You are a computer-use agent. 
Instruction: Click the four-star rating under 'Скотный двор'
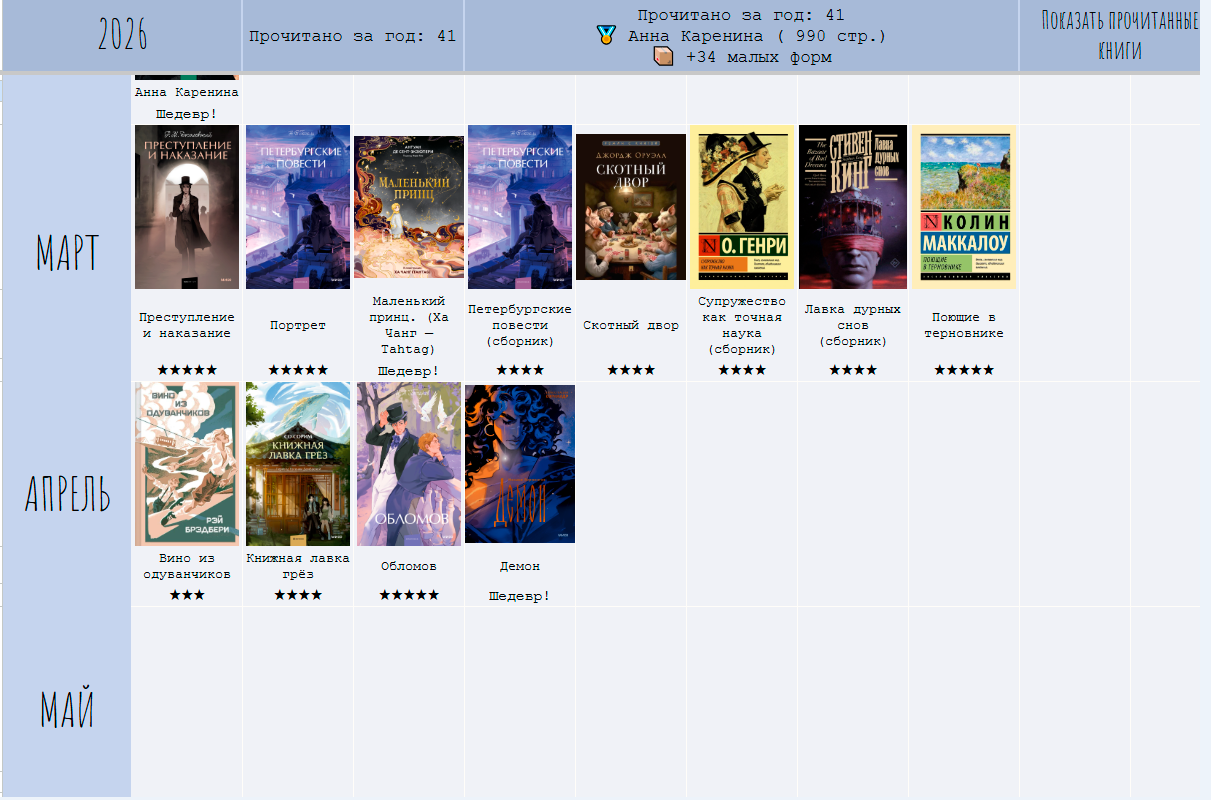[631, 370]
